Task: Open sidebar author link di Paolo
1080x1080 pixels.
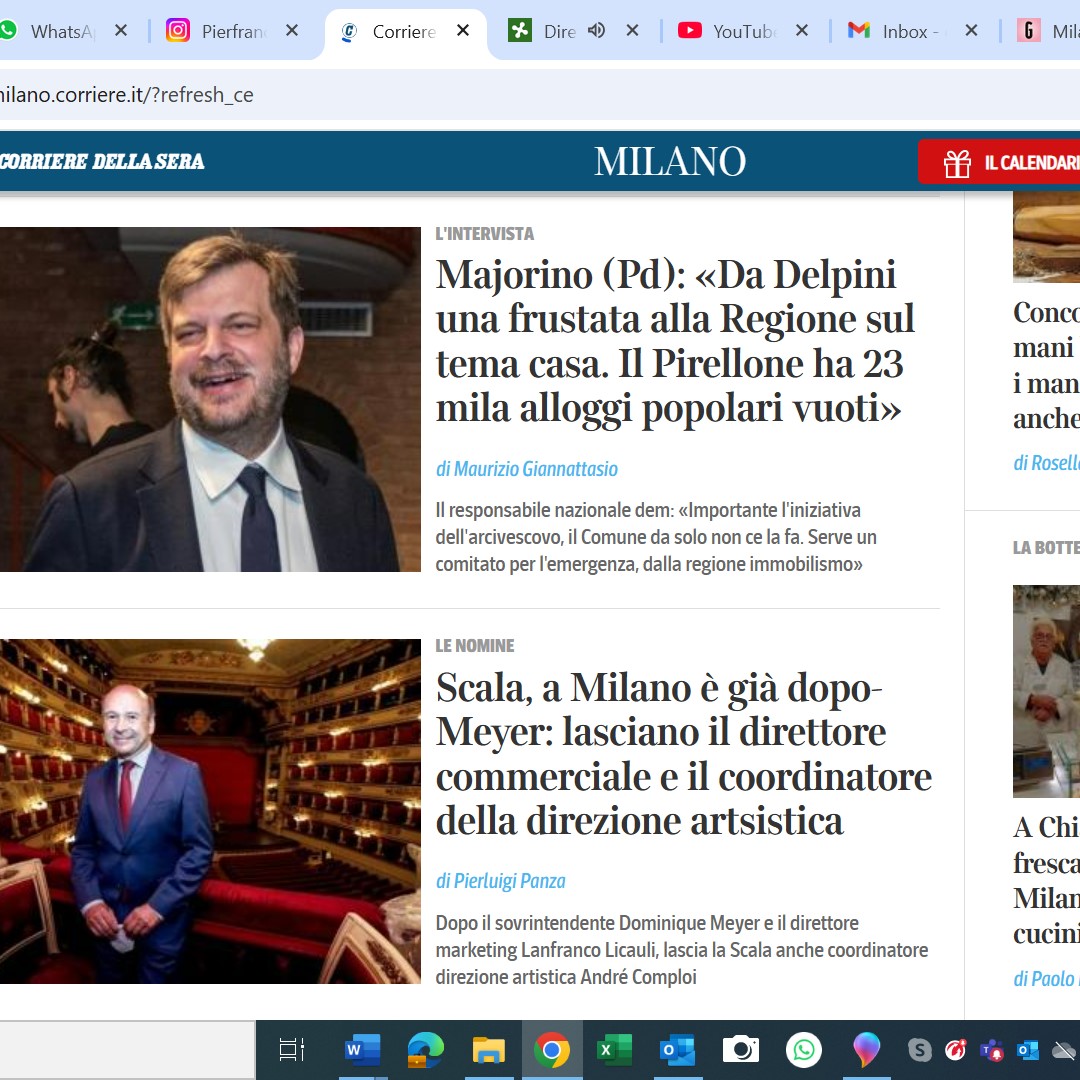Action: click(x=1046, y=979)
